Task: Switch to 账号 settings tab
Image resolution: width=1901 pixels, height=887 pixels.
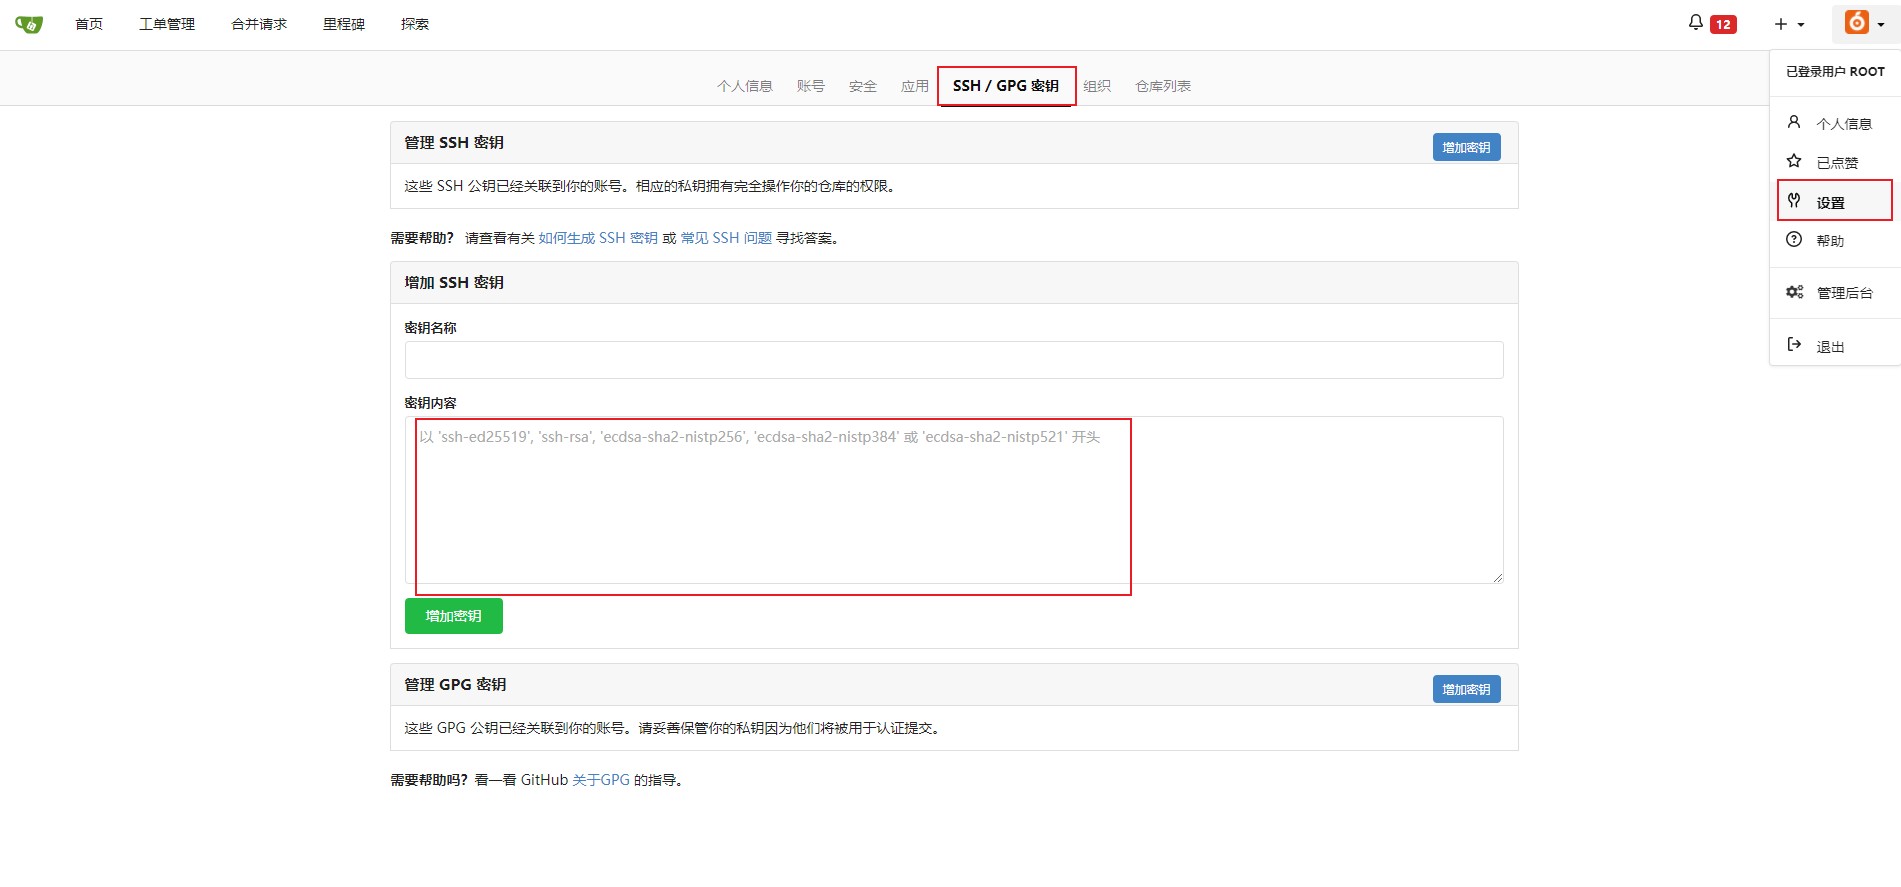Action: 811,86
